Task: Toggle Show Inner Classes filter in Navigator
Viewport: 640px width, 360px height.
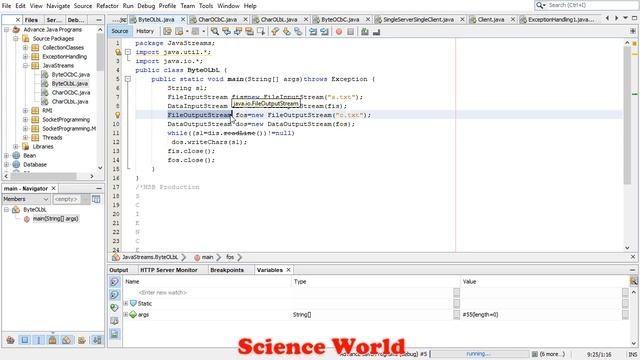Action: (66, 340)
